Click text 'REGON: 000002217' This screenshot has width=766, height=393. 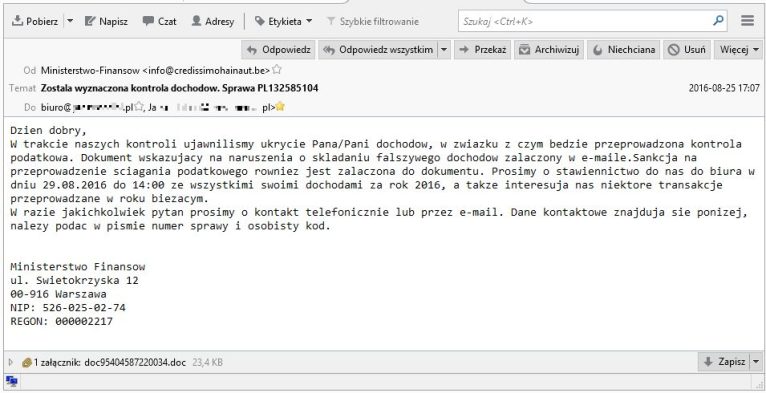[x=62, y=321]
